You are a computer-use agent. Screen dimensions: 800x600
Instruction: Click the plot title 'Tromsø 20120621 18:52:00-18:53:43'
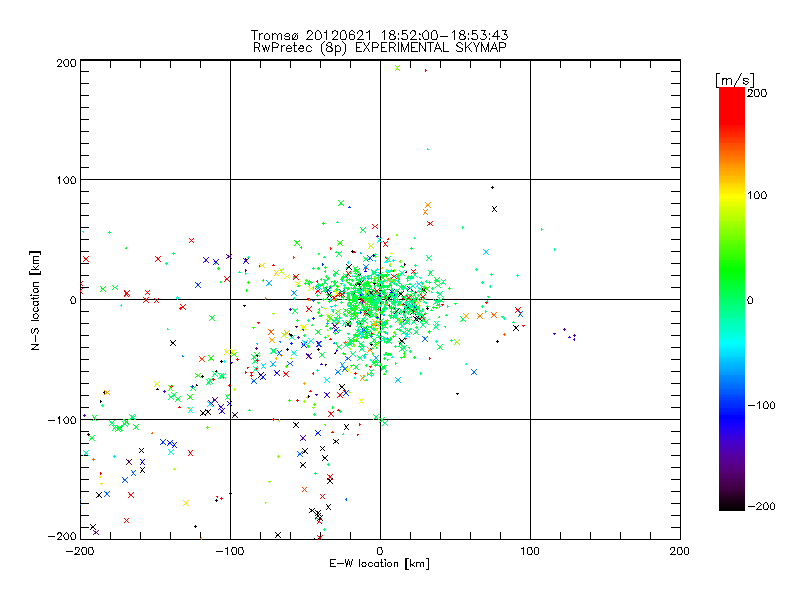[x=379, y=35]
